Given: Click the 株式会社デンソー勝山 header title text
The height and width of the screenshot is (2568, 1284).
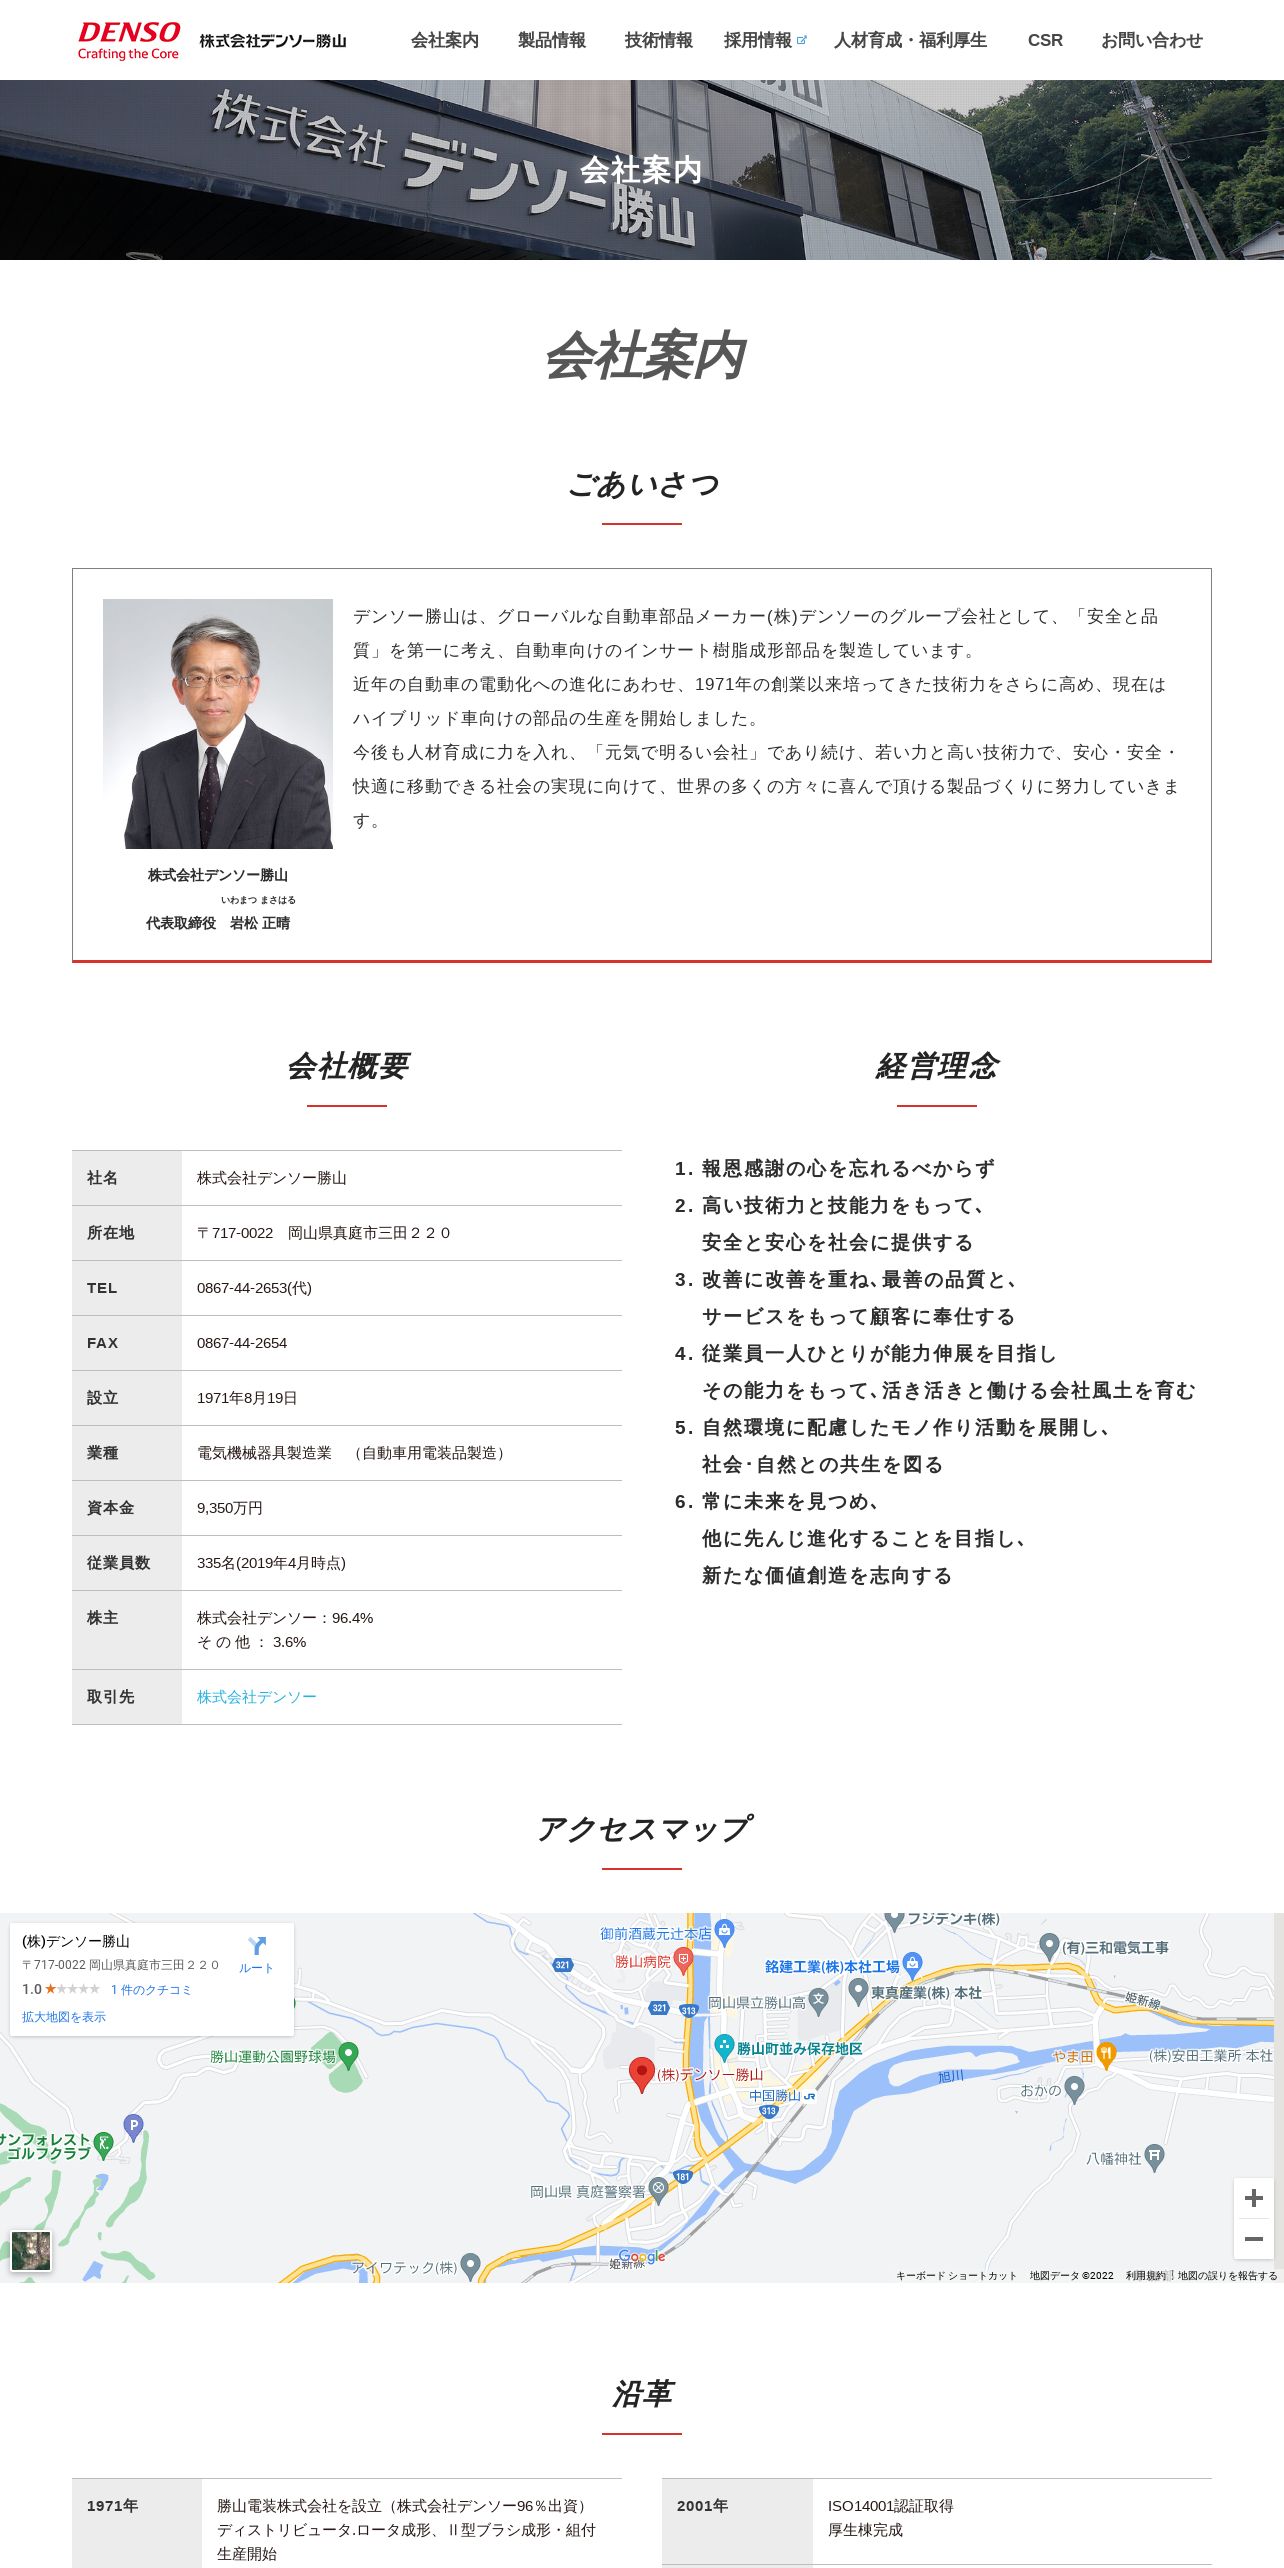Looking at the screenshot, I should click(x=273, y=41).
